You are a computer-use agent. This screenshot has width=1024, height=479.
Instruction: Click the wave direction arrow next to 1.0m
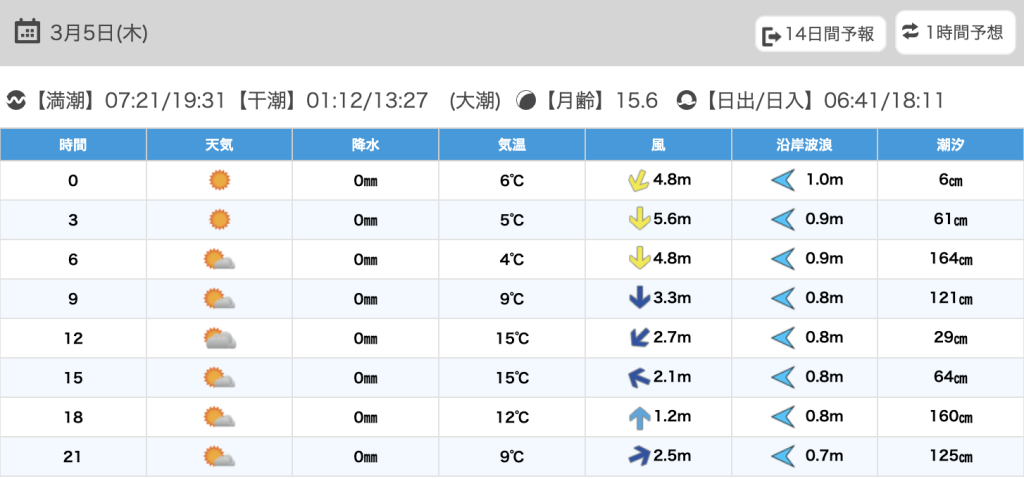(782, 180)
